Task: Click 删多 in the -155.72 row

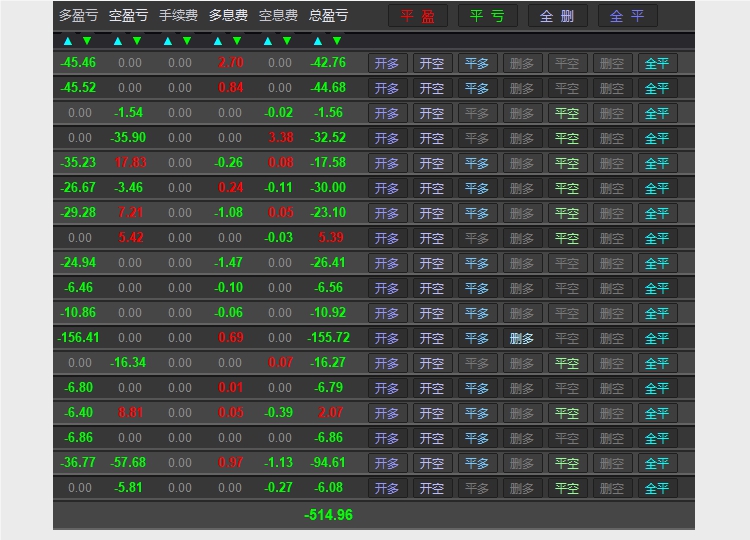Action: pos(522,338)
